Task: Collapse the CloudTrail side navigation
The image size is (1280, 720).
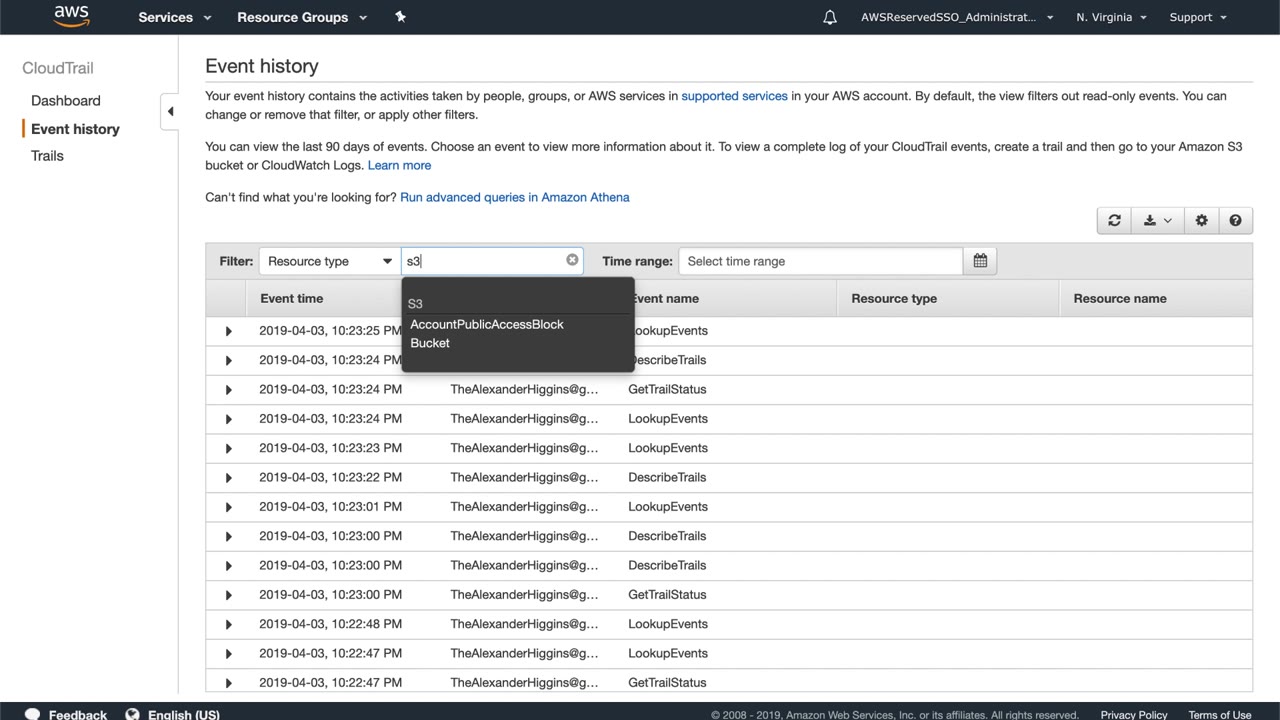Action: tap(170, 111)
